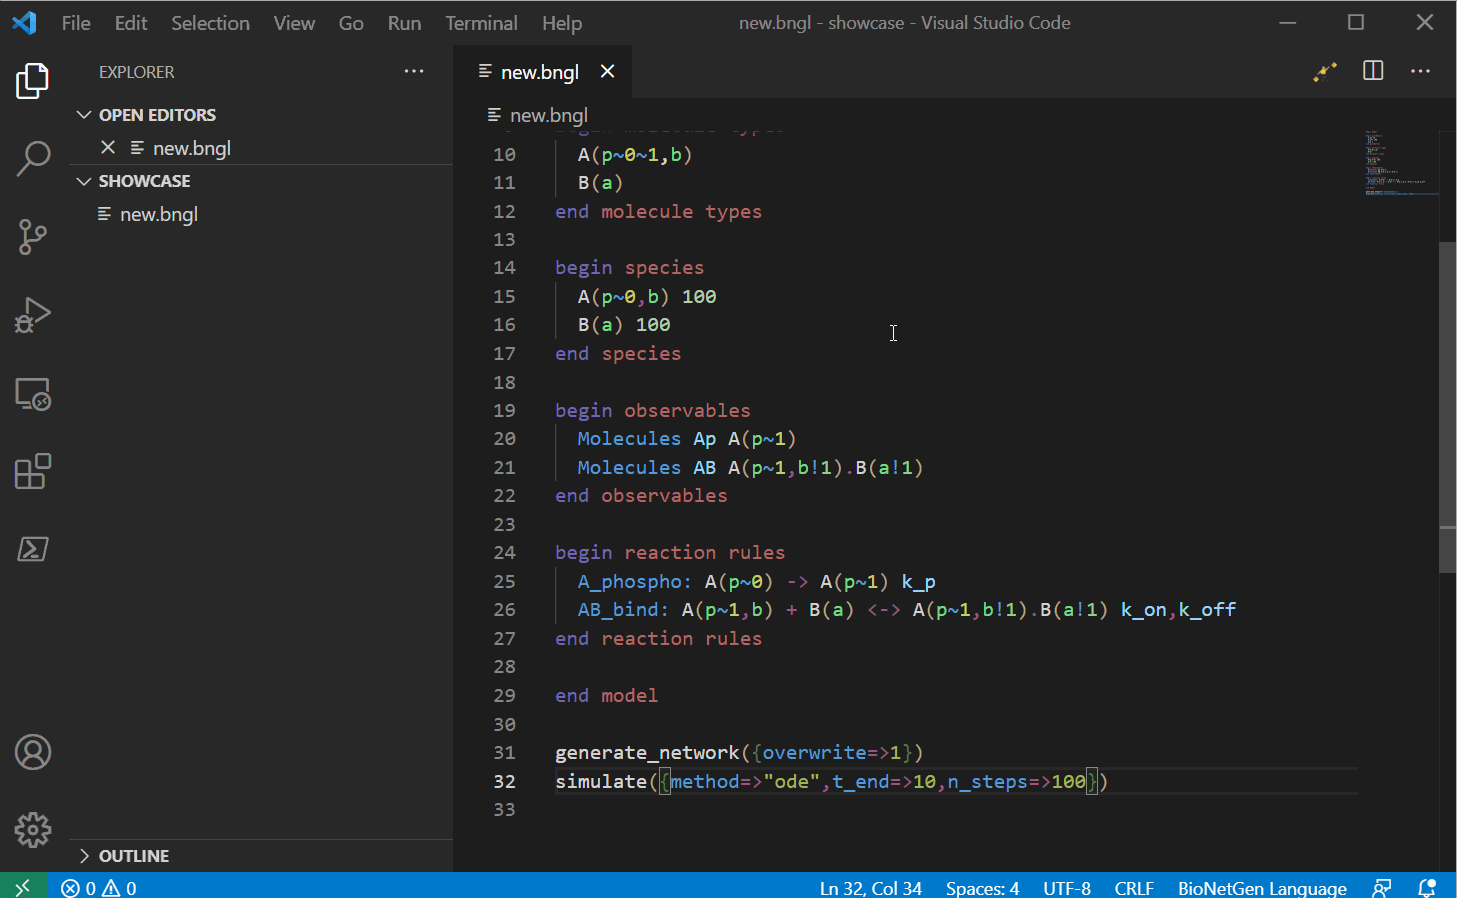Image resolution: width=1457 pixels, height=898 pixels.
Task: Click 'end molecule types' on line 12
Action: point(659,211)
